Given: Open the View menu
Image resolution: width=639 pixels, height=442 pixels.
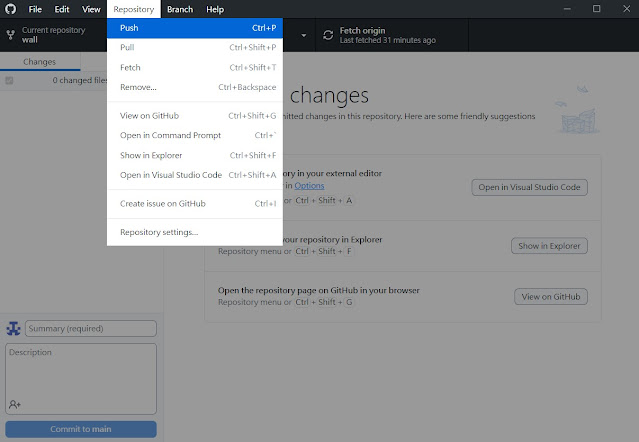Looking at the screenshot, I should (x=91, y=9).
